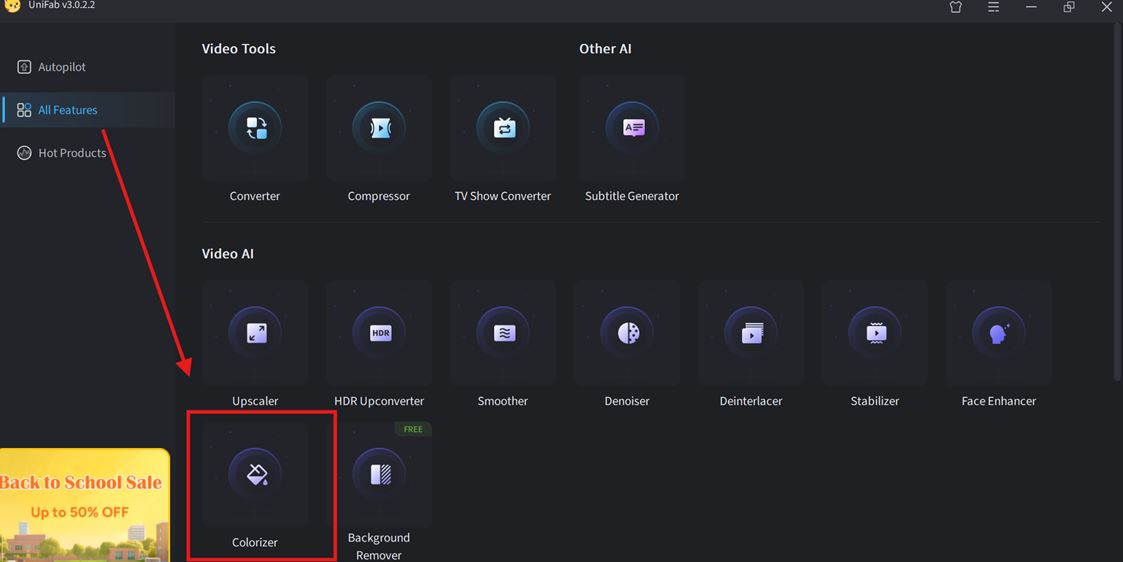Go to Hot Products section
The height and width of the screenshot is (562, 1123).
tap(72, 153)
